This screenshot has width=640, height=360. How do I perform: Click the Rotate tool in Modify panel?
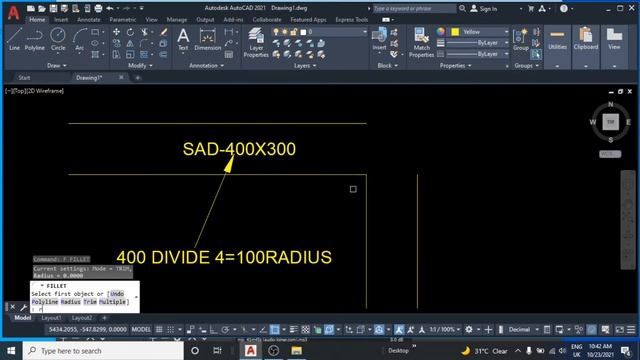click(x=130, y=32)
